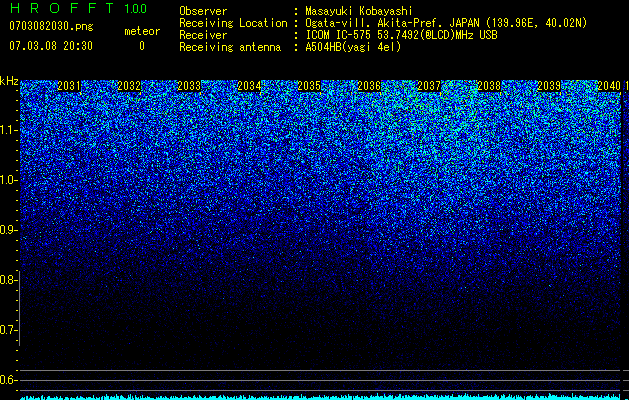Click the 2039 time marker
Viewport: 629px width, 400px height.
[549, 86]
